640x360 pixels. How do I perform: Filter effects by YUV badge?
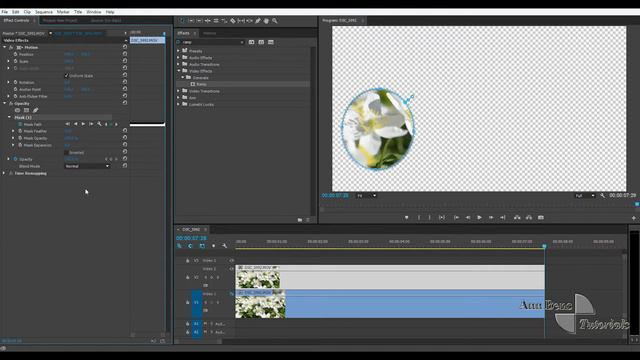tap(271, 42)
